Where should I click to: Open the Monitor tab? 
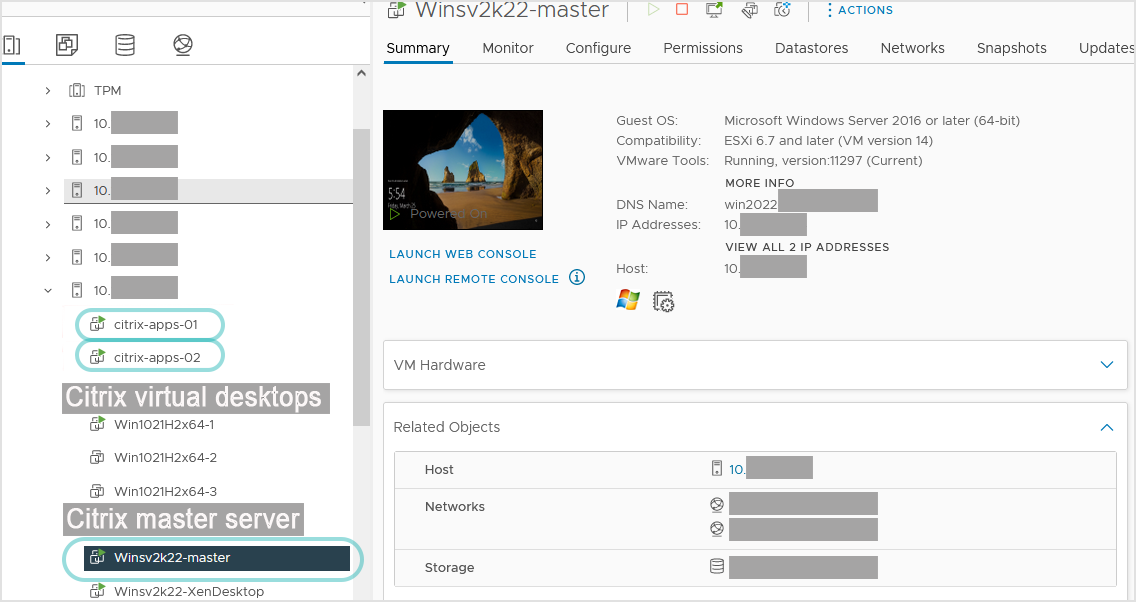point(507,48)
